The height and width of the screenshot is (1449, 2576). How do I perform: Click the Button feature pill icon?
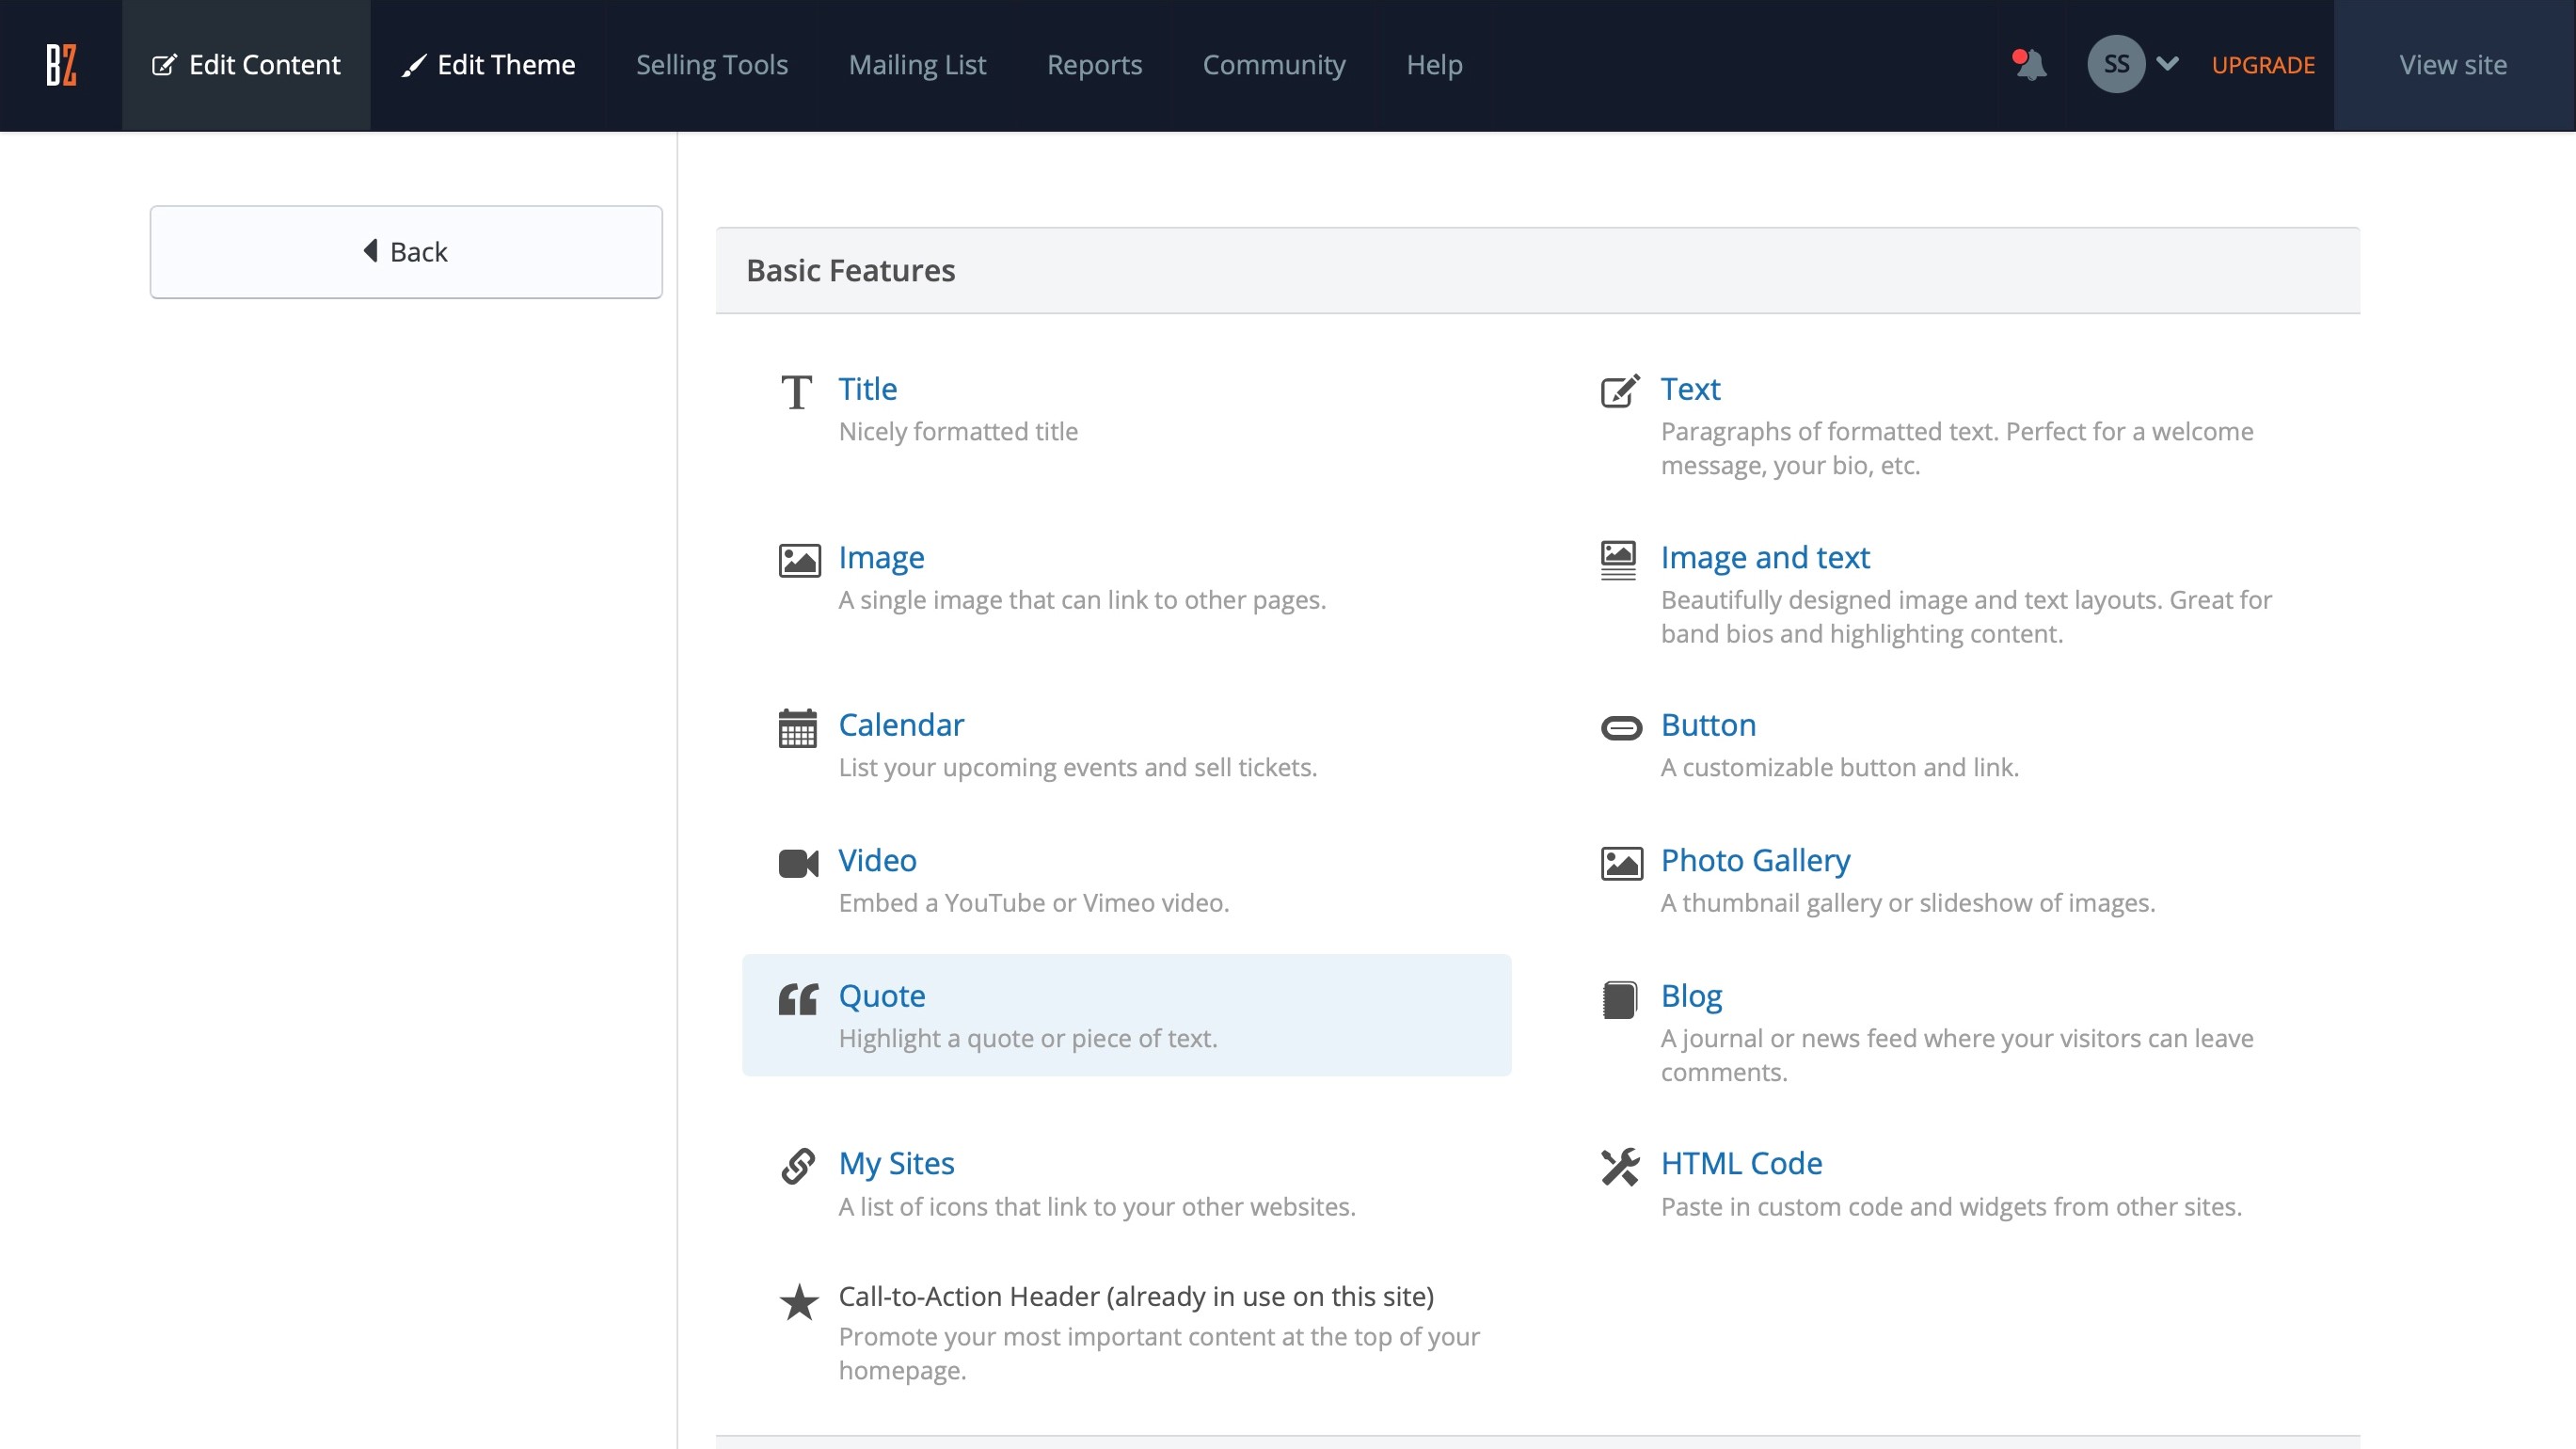pos(1620,728)
